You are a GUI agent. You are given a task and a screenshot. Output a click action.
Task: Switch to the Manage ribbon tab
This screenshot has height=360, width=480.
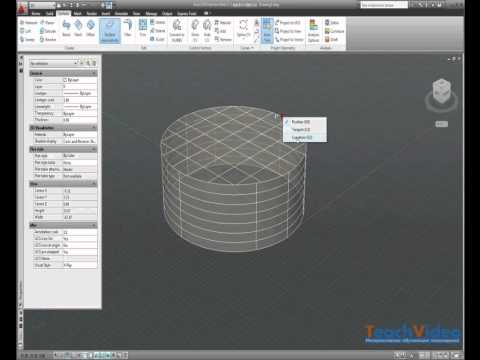[x=151, y=13]
